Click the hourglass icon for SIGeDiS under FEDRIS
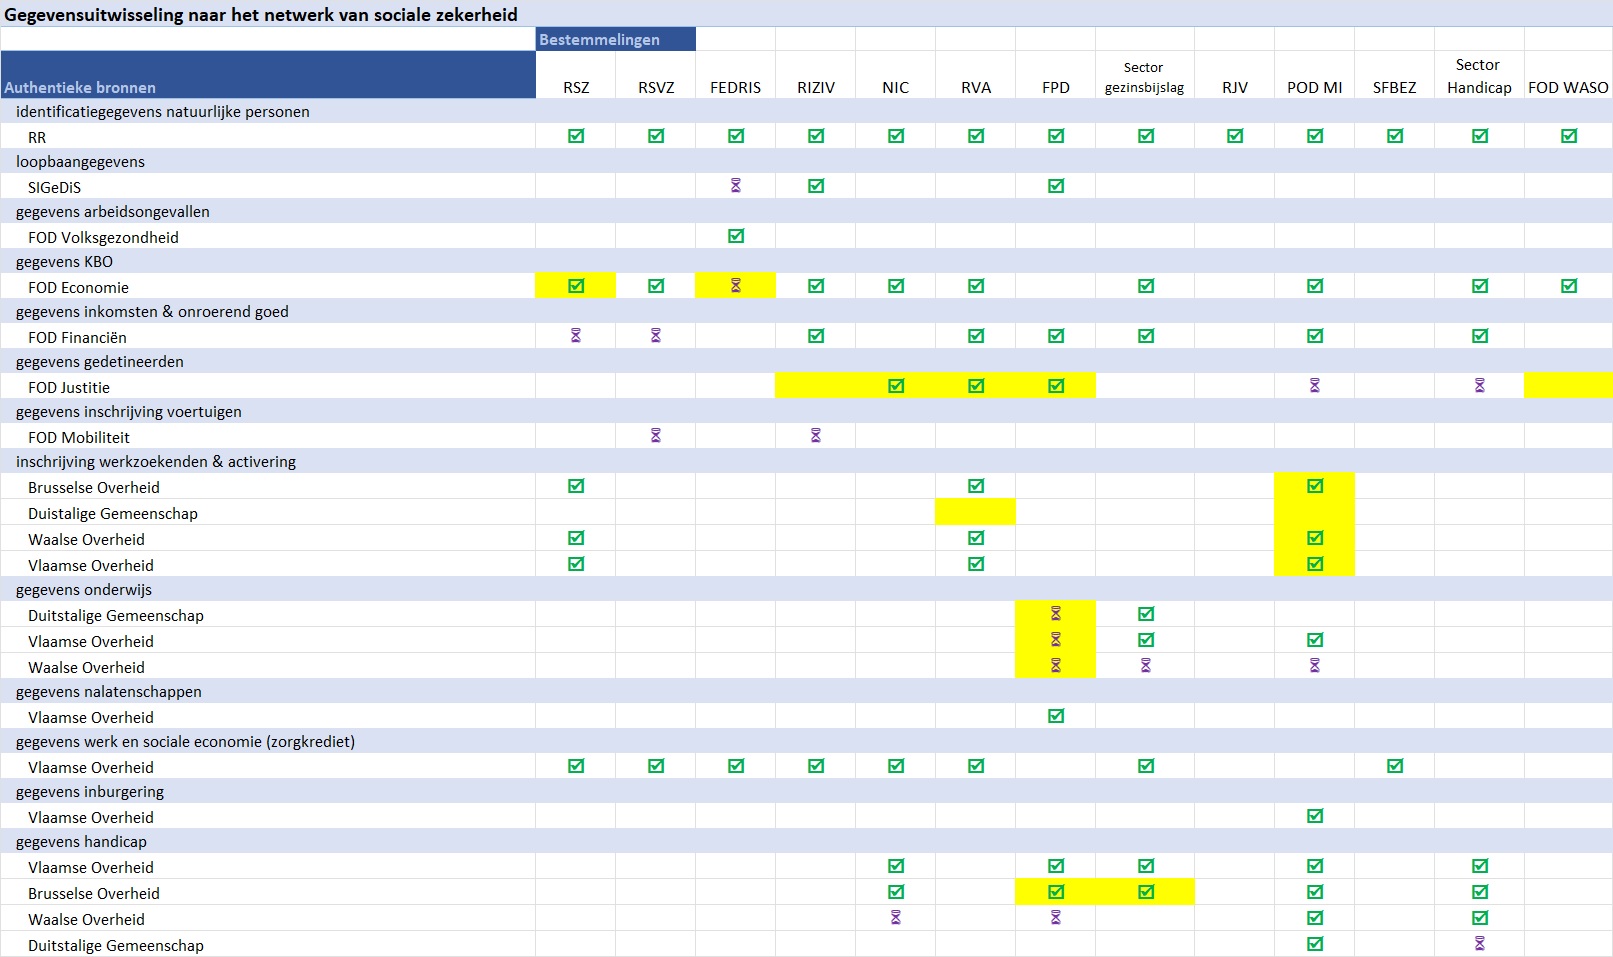Viewport: 1613px width, 957px height. 735,186
